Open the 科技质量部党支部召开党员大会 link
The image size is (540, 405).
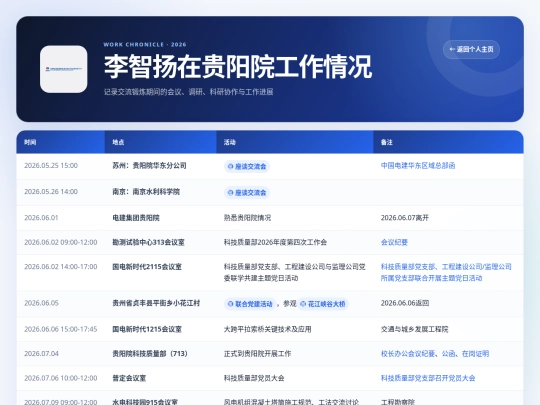click(x=428, y=378)
